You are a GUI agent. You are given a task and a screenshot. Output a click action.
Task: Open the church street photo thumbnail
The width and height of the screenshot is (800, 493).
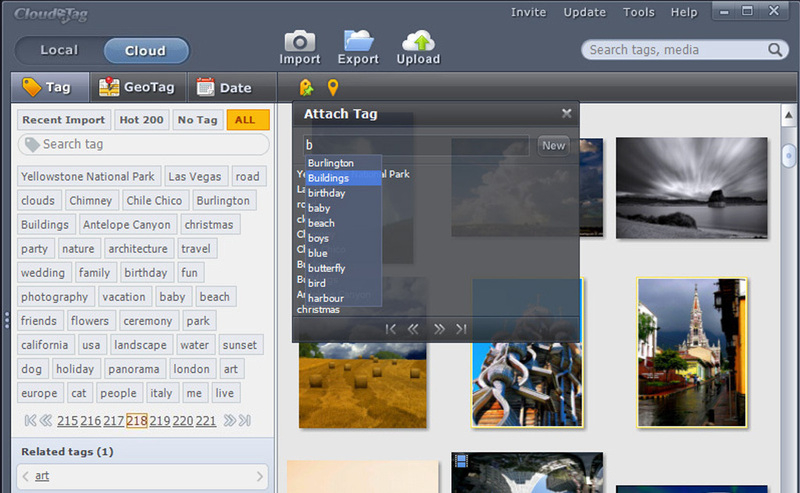coord(691,353)
